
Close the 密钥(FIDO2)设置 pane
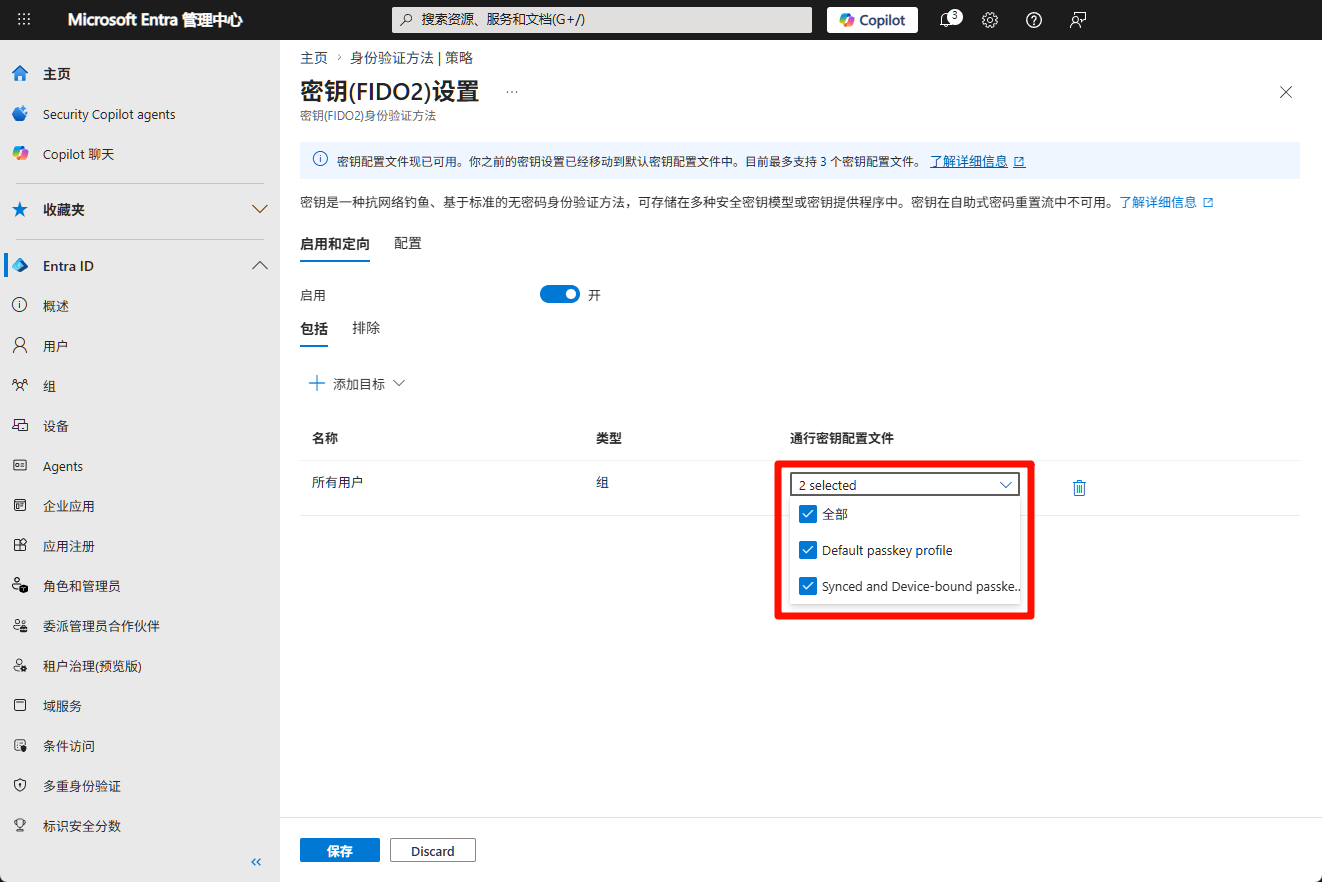1286,92
